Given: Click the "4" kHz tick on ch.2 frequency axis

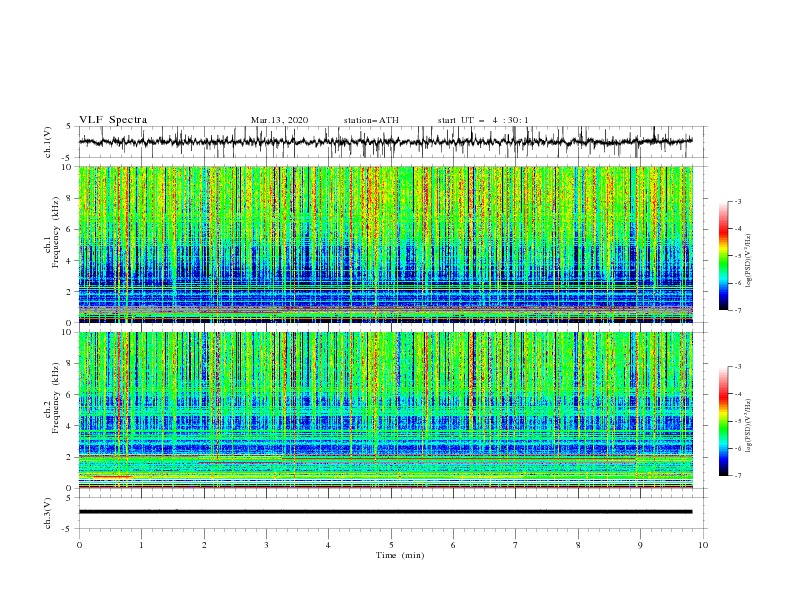Looking at the screenshot, I should (x=71, y=426).
